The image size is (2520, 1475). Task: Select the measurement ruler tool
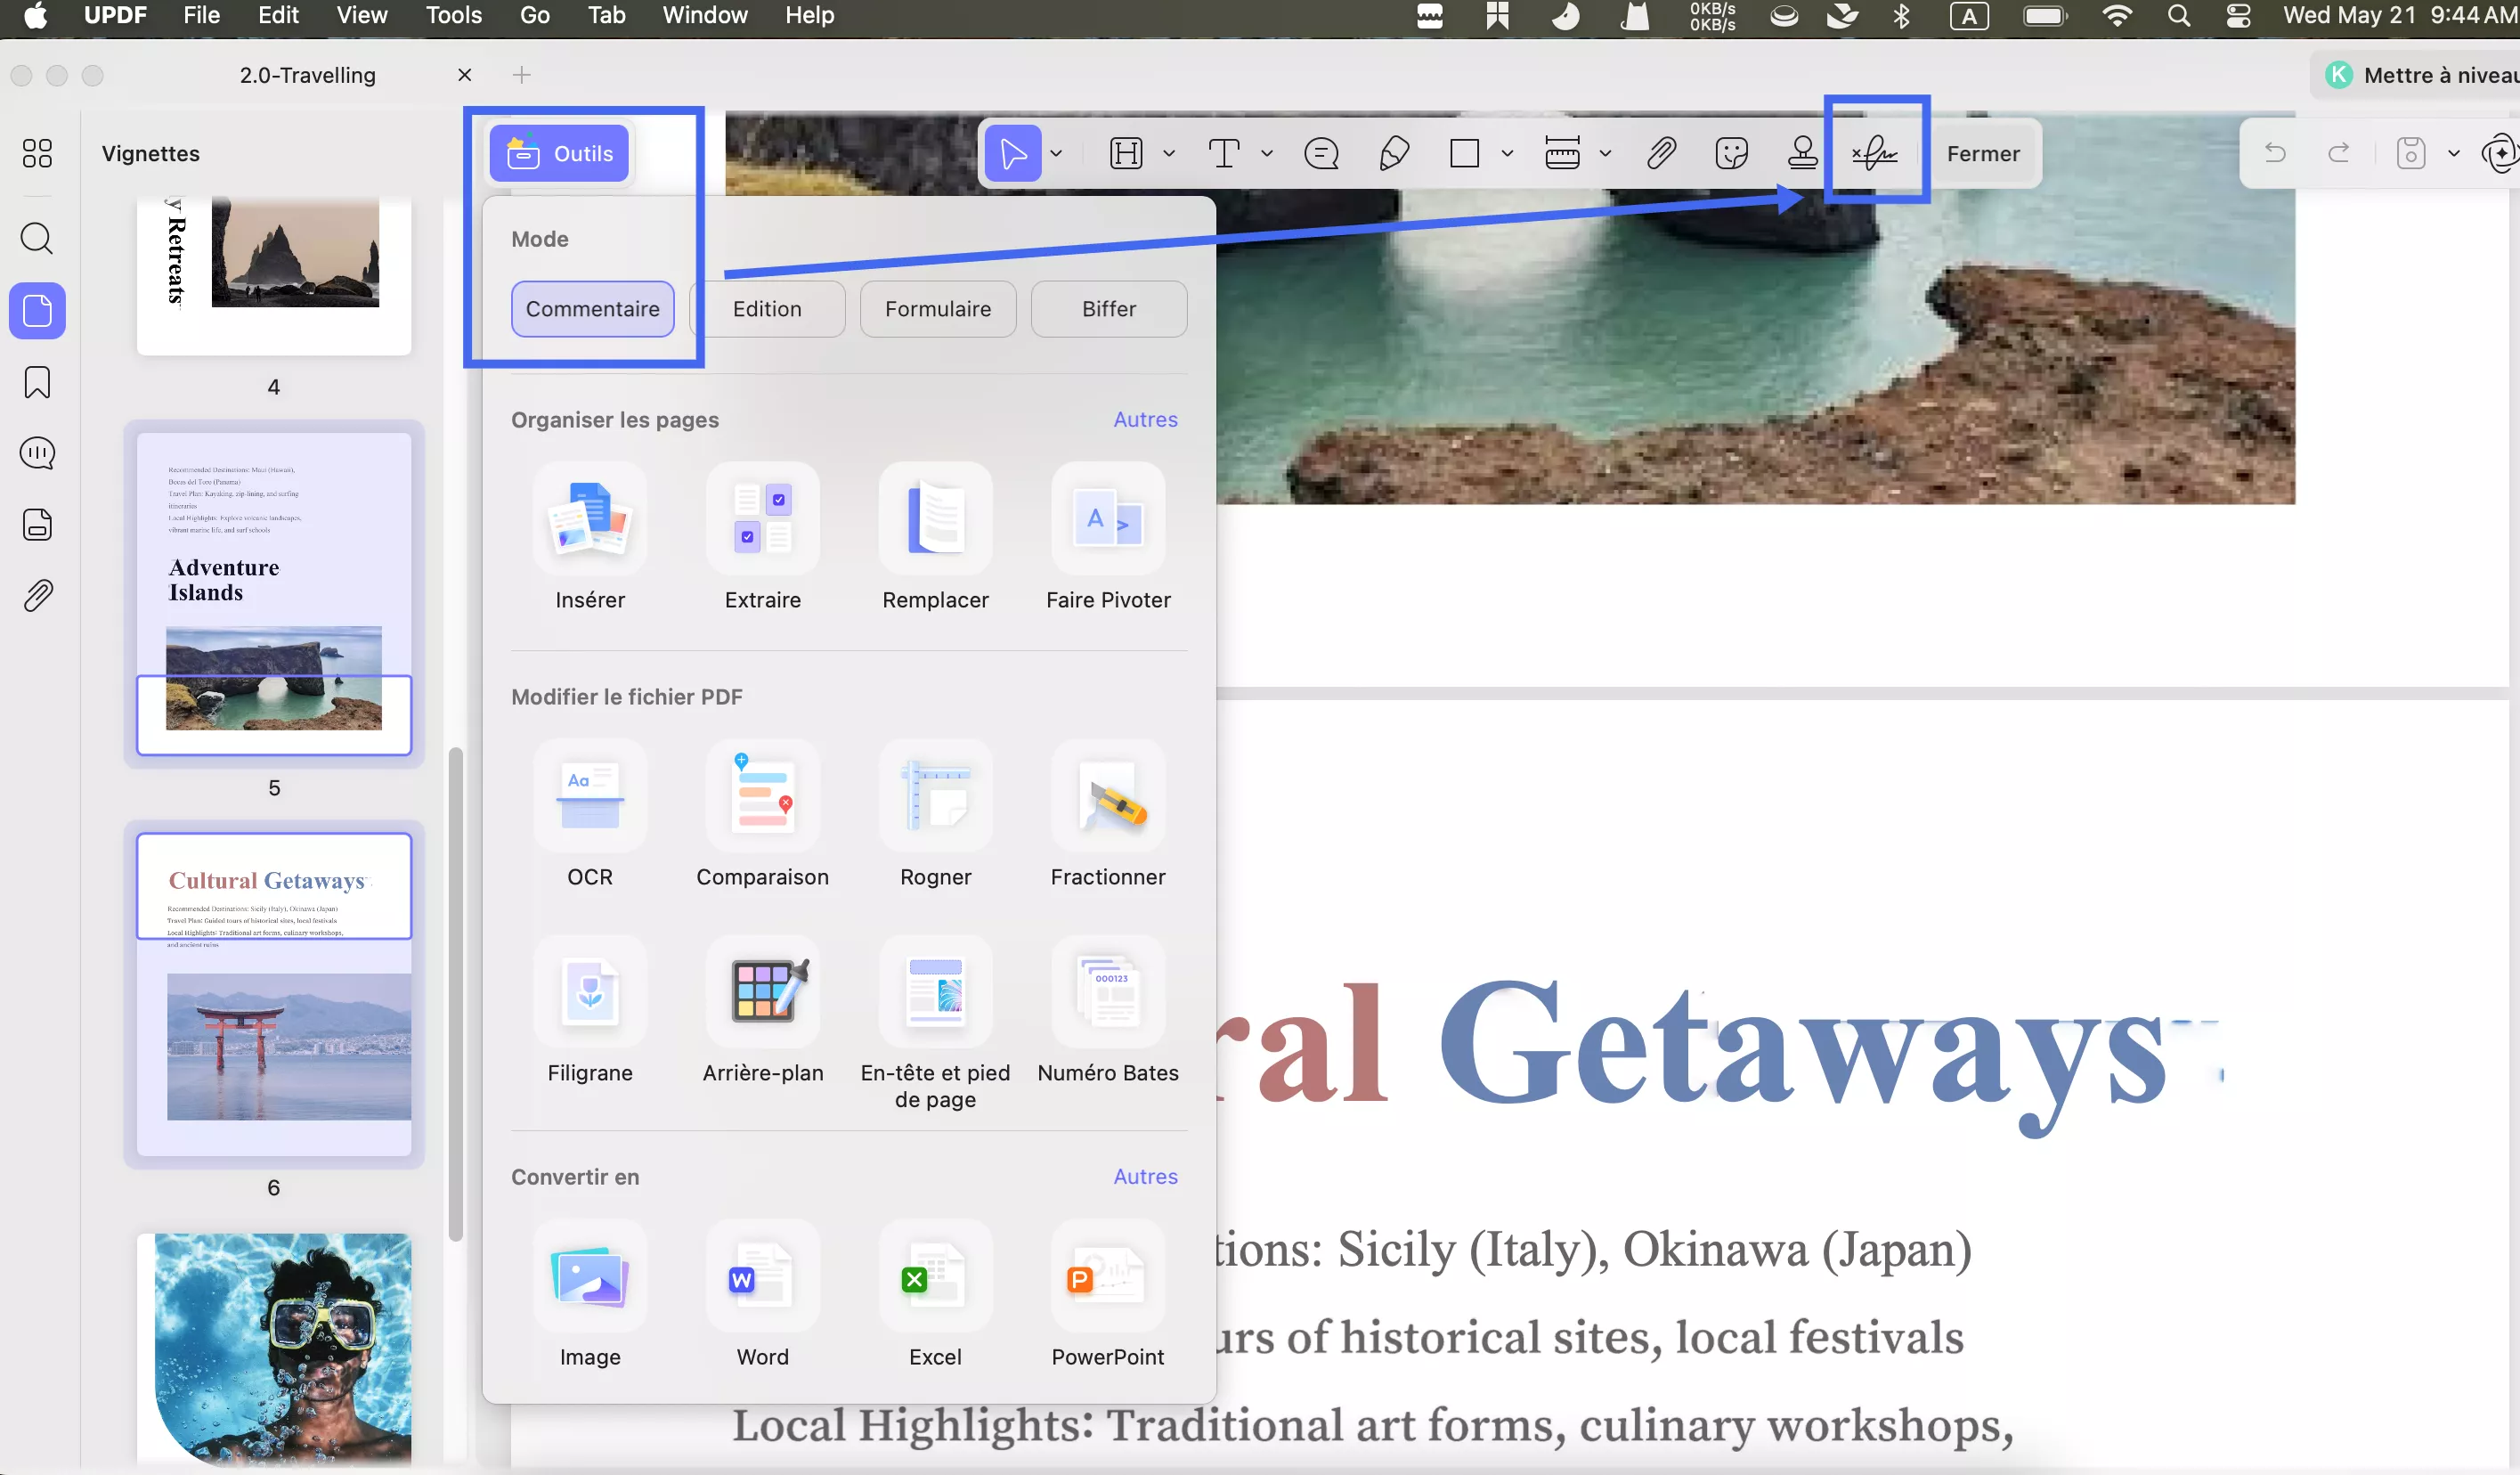[1562, 153]
